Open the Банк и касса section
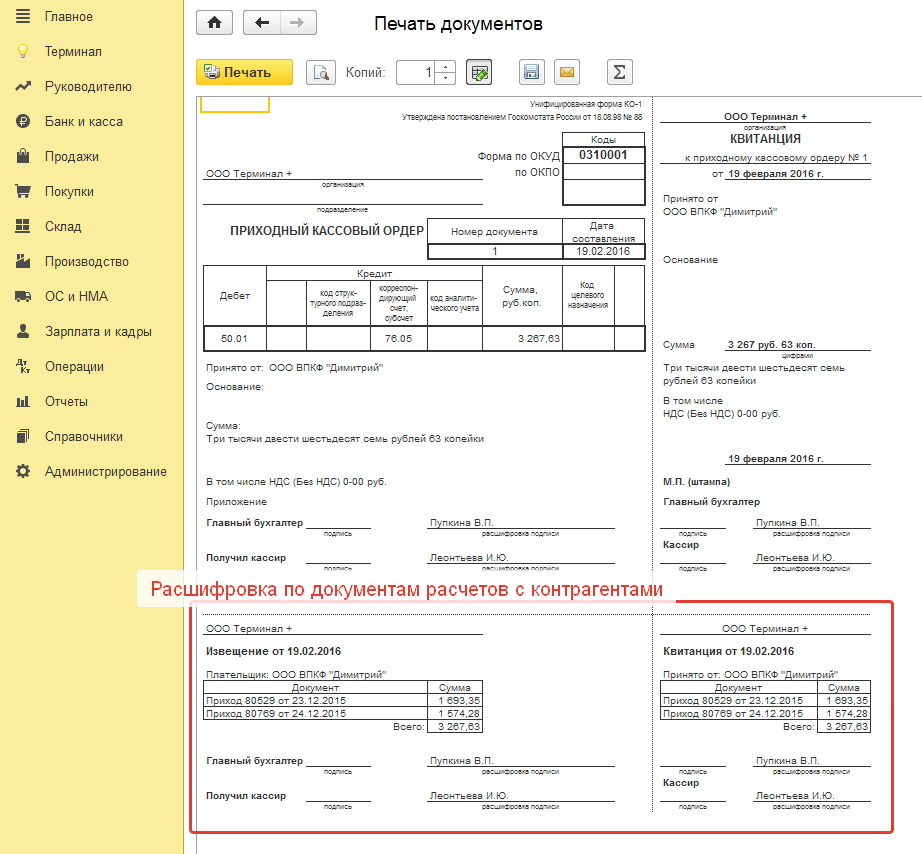 click(x=83, y=122)
